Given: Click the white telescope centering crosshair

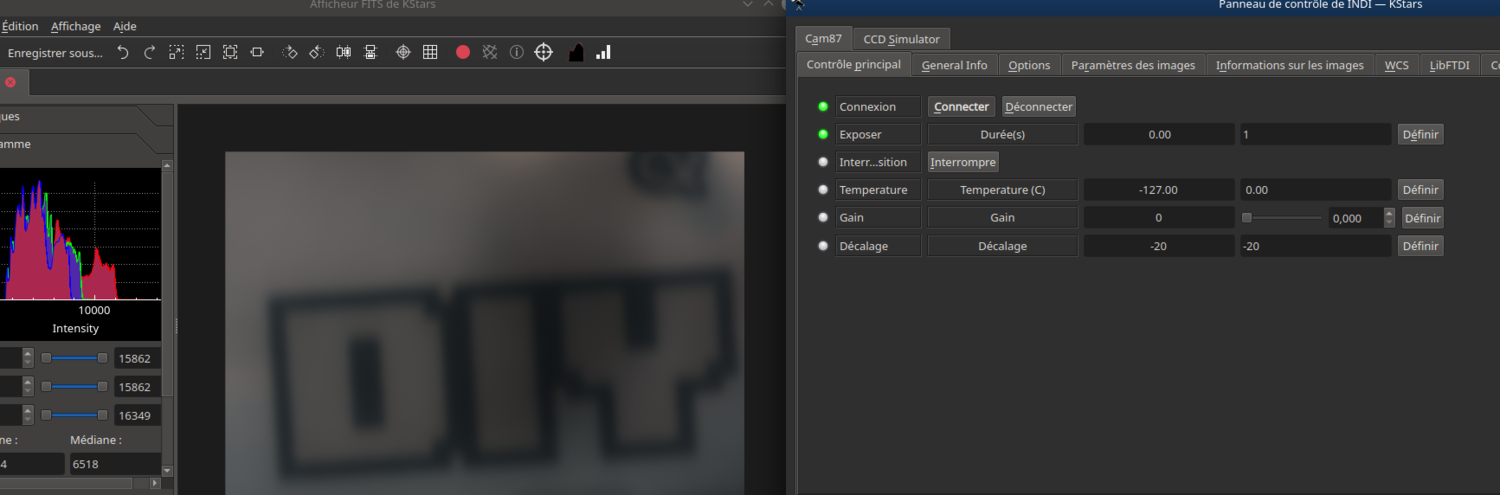Looking at the screenshot, I should (544, 52).
